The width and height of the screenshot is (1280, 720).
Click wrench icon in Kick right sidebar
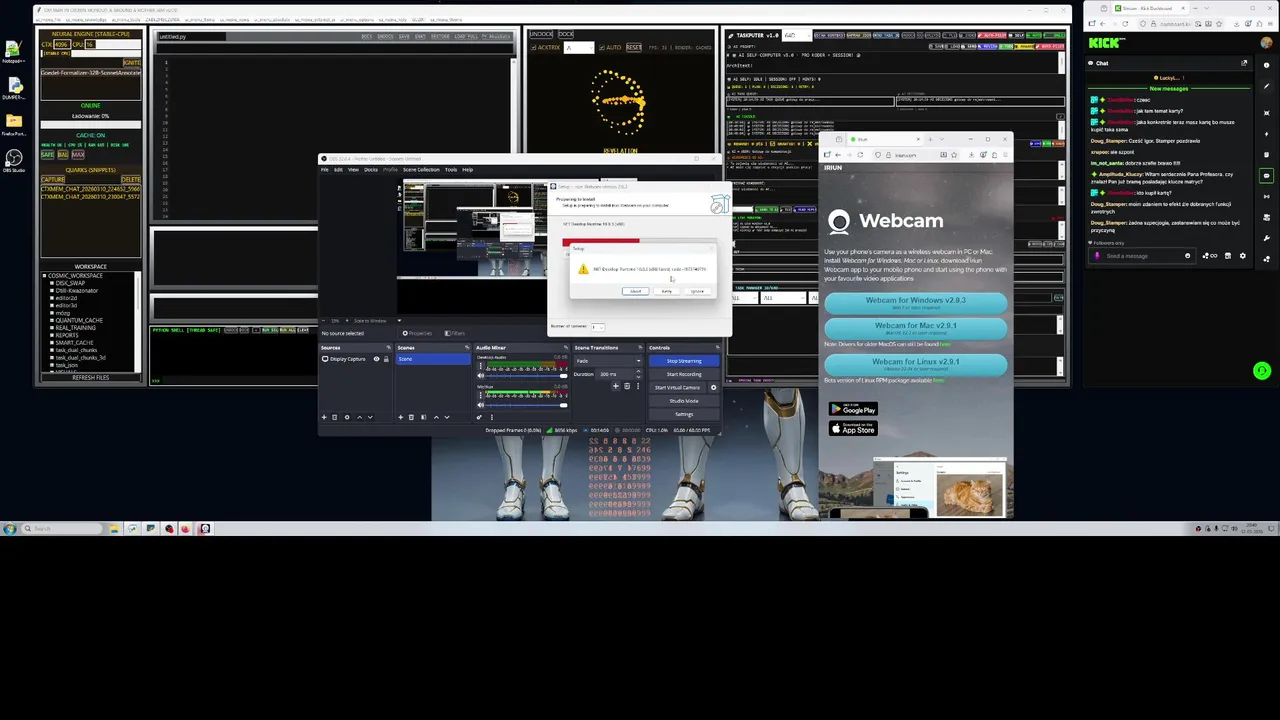click(x=1266, y=238)
